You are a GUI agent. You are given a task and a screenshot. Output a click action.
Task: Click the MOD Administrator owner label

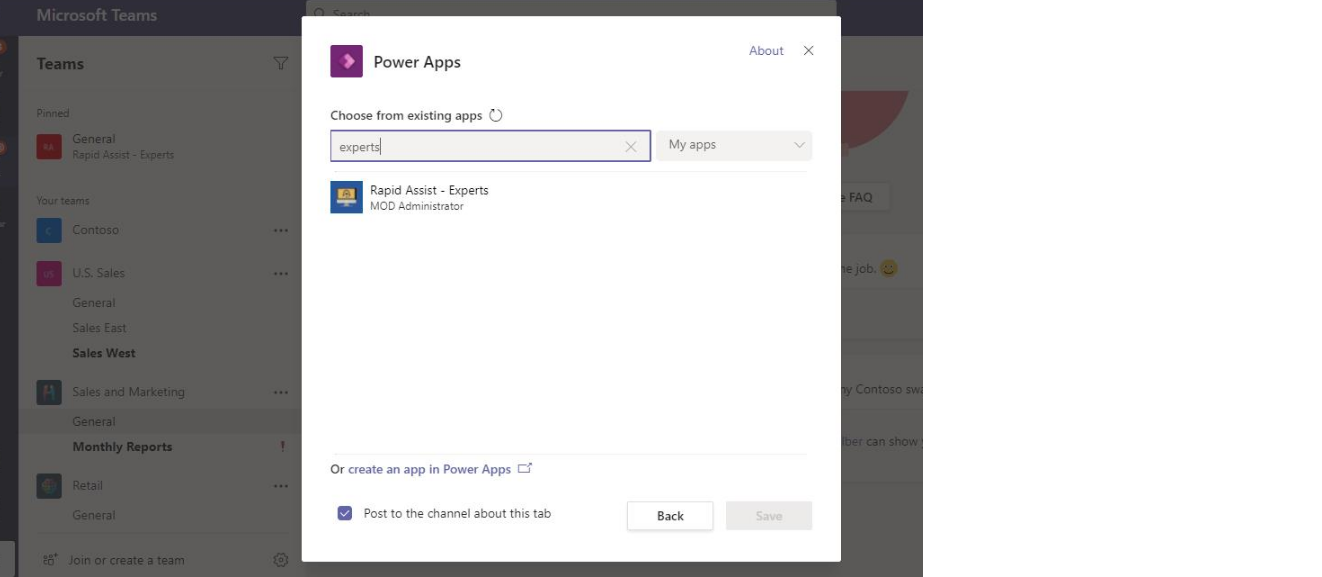click(x=416, y=207)
